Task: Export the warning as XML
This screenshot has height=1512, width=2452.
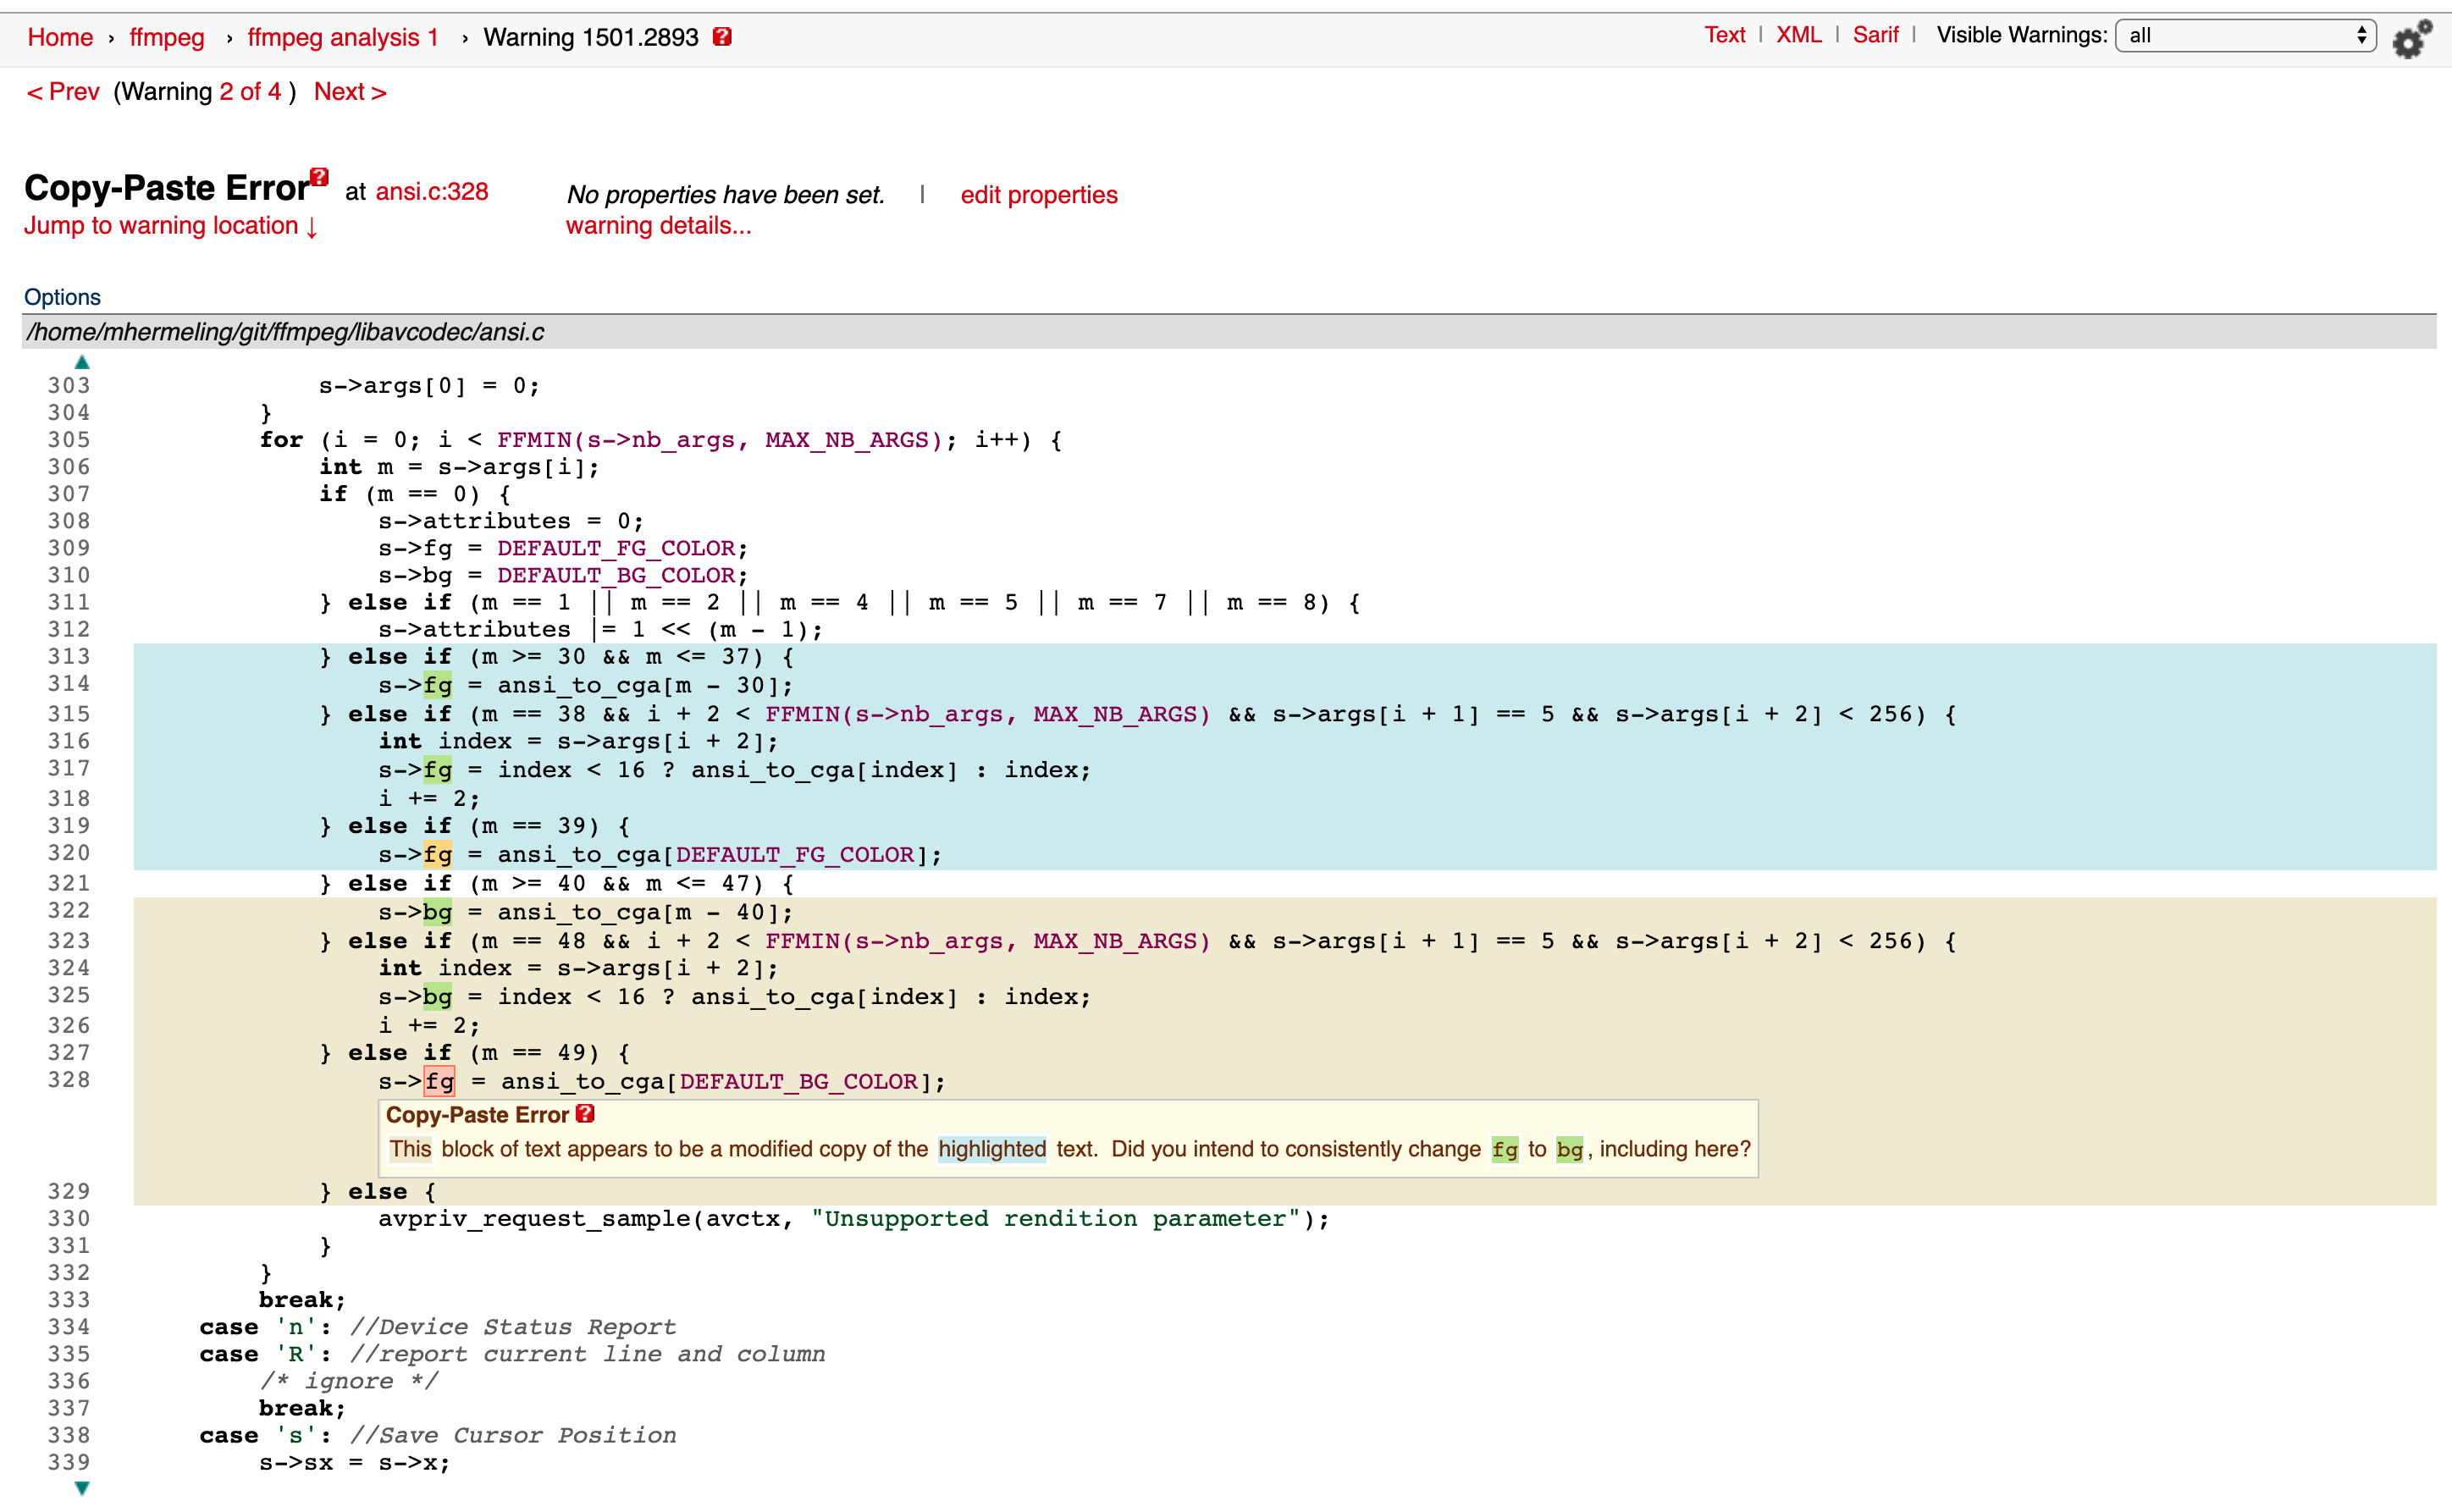Action: (x=1798, y=35)
